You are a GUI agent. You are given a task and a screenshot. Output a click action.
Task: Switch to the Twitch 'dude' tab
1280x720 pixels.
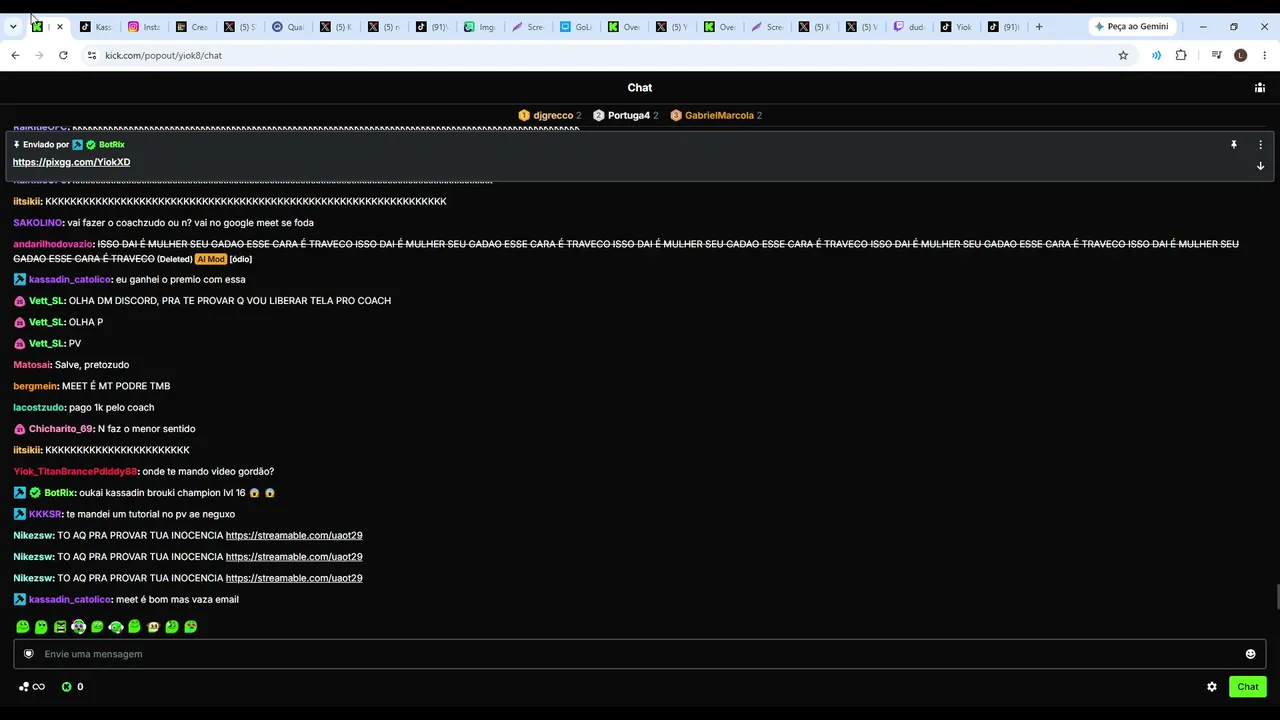tap(910, 27)
